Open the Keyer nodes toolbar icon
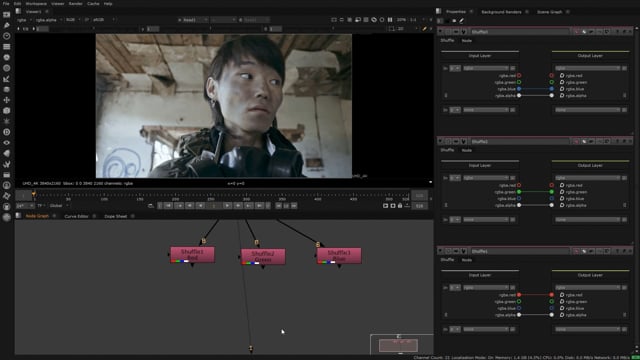Image resolution: width=640 pixels, height=360 pixels. click(x=7, y=79)
